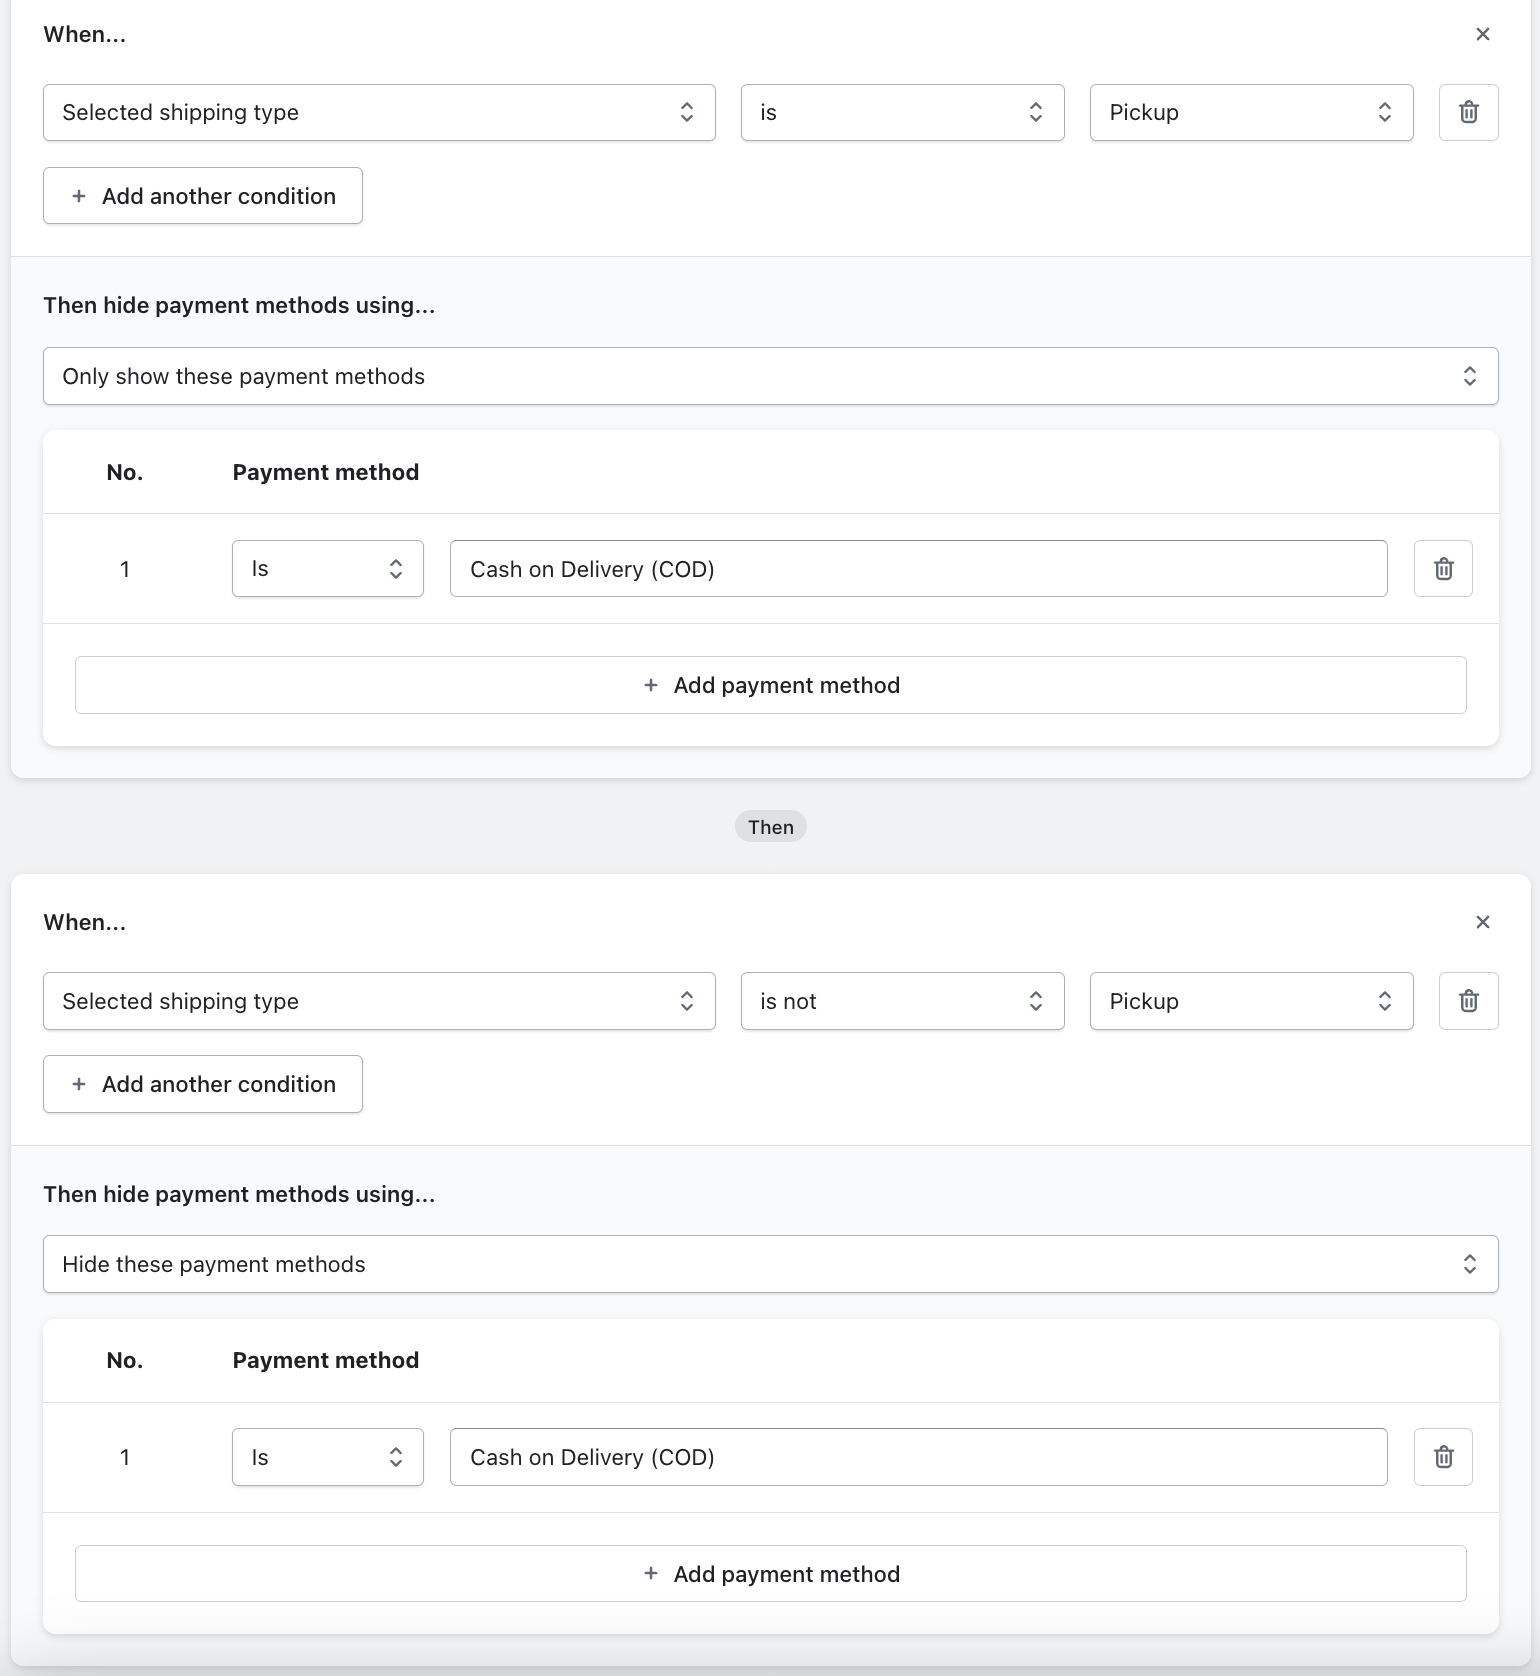Open the 'is not' operator dropdown
This screenshot has height=1676, width=1540.
coord(902,1001)
